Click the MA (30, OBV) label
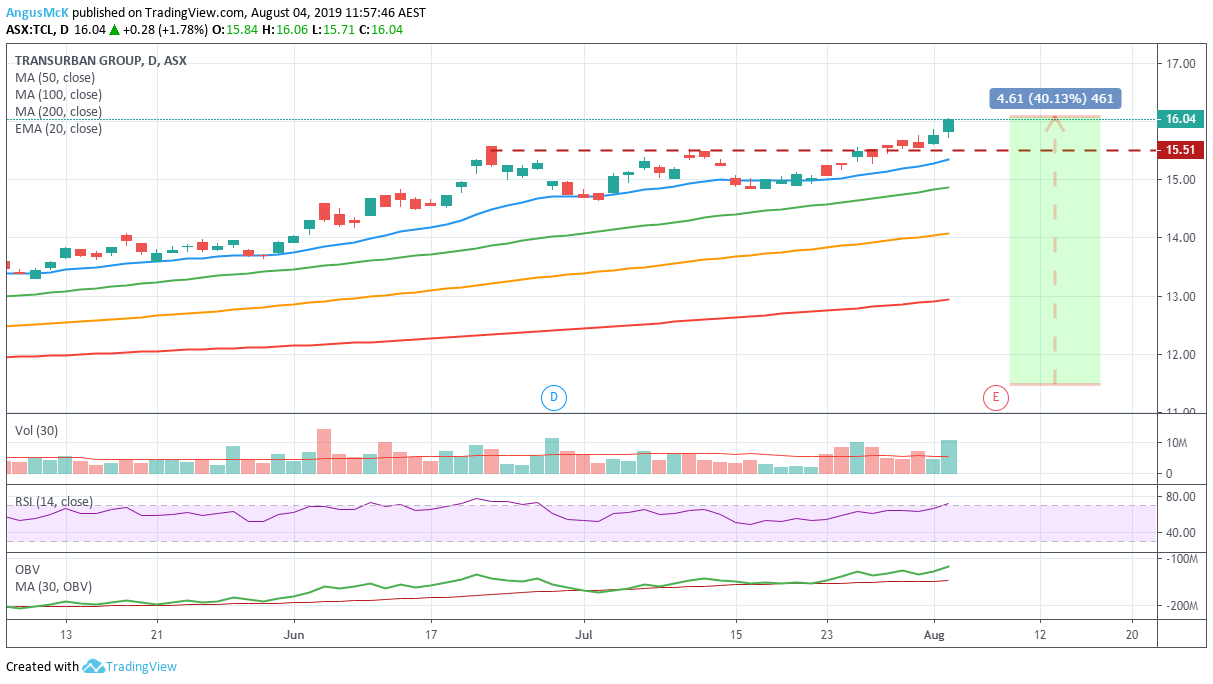Screen dimensions: 1213x684 click(x=52, y=585)
